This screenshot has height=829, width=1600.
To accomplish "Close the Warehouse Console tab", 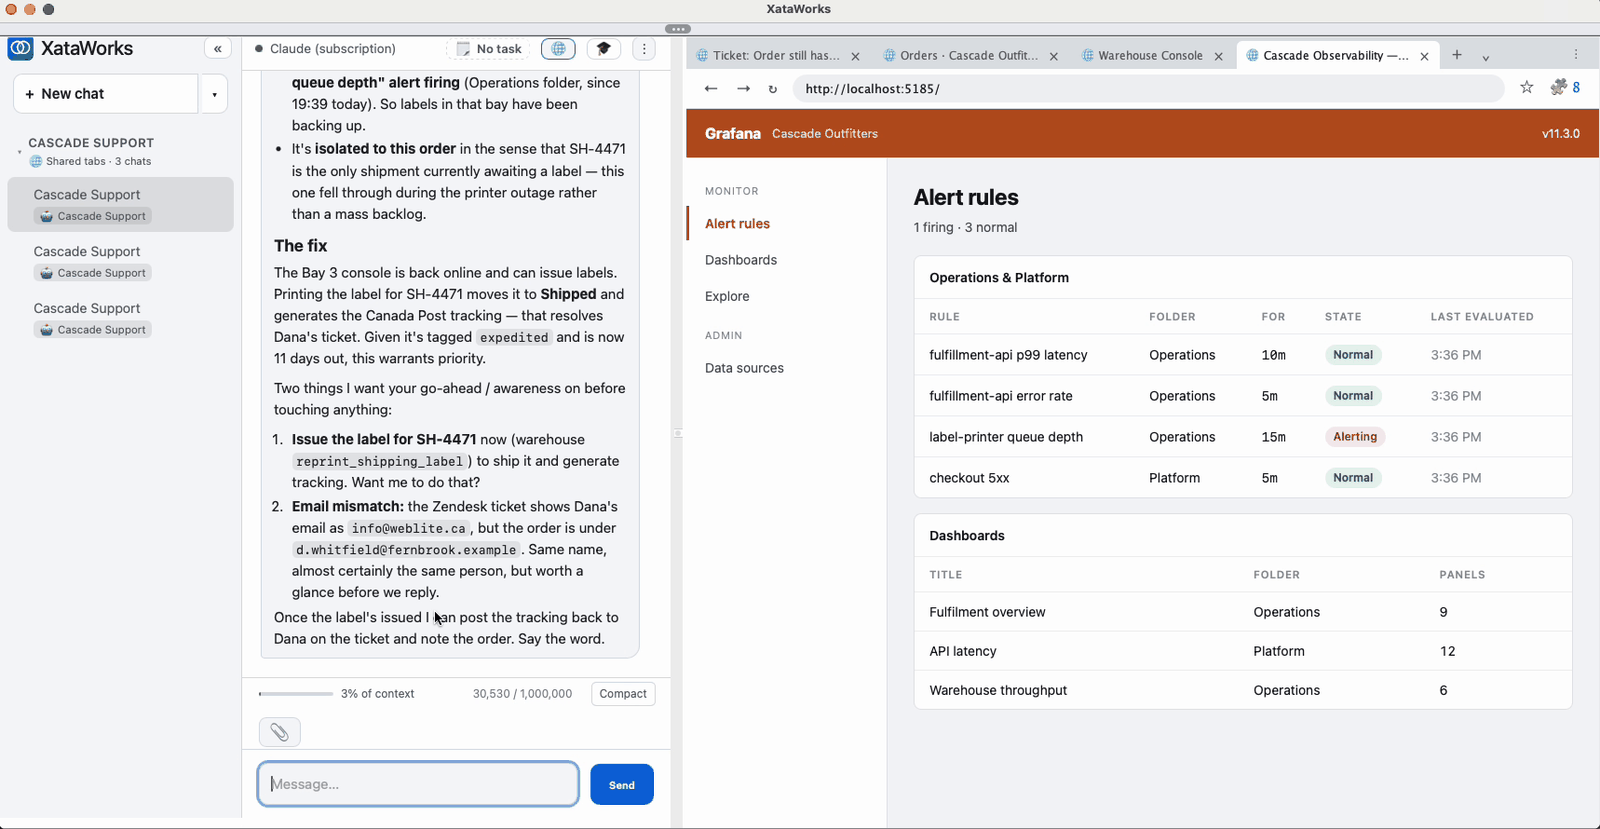I will pyautogui.click(x=1218, y=57).
